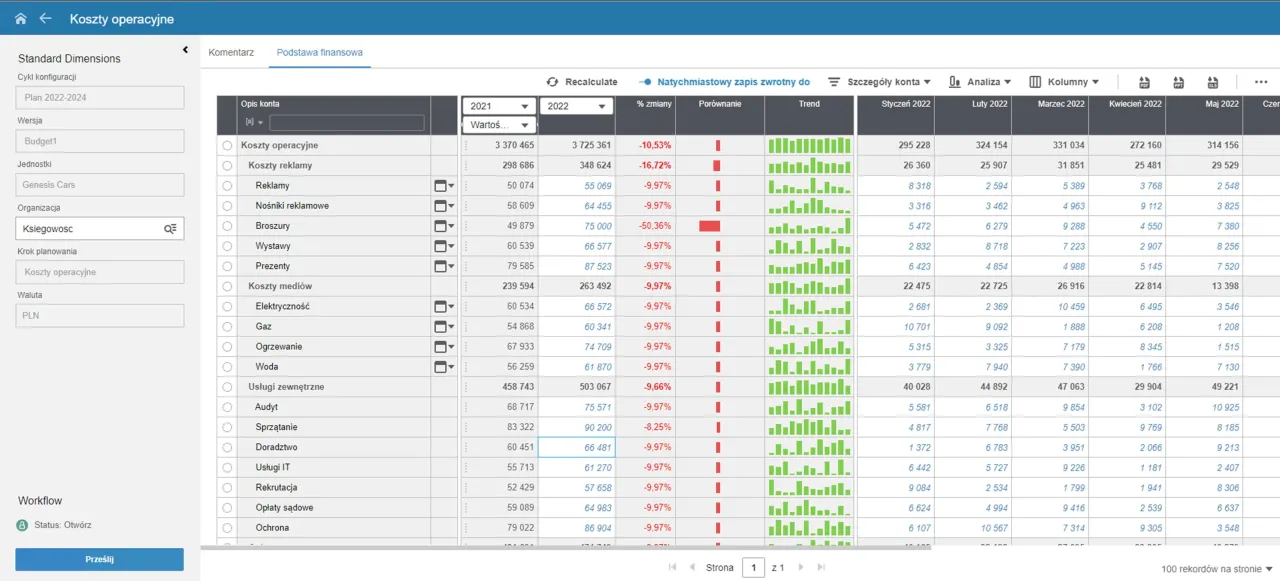Open organization picker icon in Ksiegowosc field

tap(171, 229)
